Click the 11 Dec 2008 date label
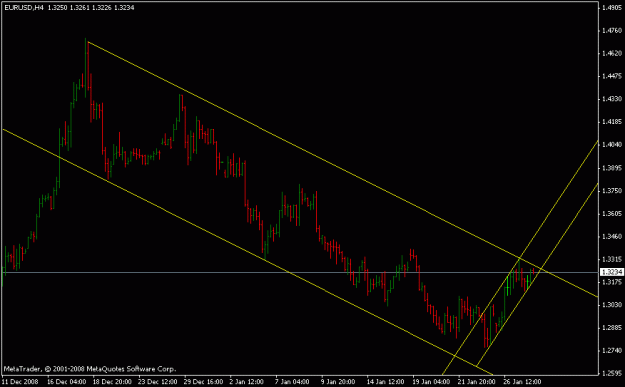 (20, 382)
